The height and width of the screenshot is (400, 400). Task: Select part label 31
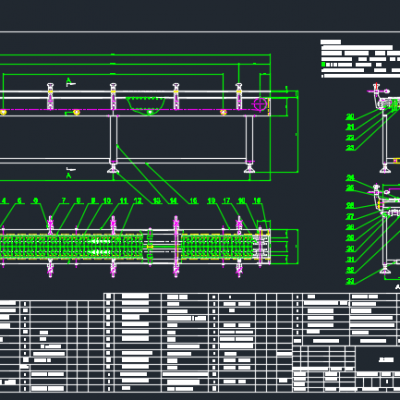pyautogui.click(x=350, y=259)
